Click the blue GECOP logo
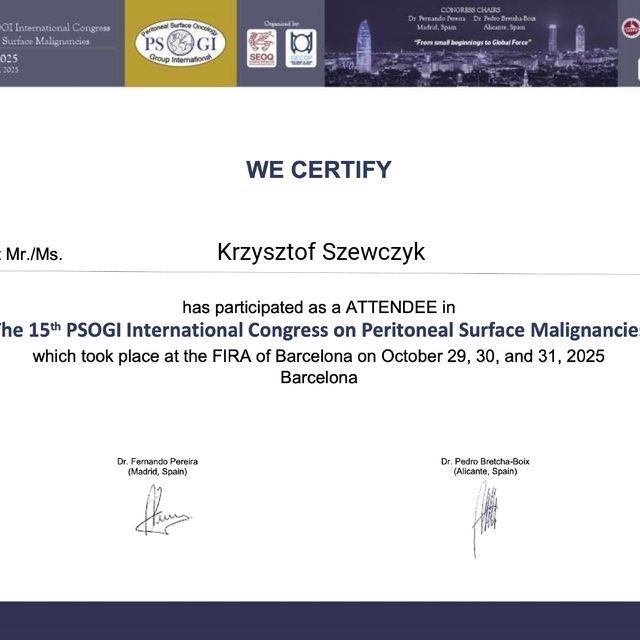This screenshot has height=640, width=640. 301,48
